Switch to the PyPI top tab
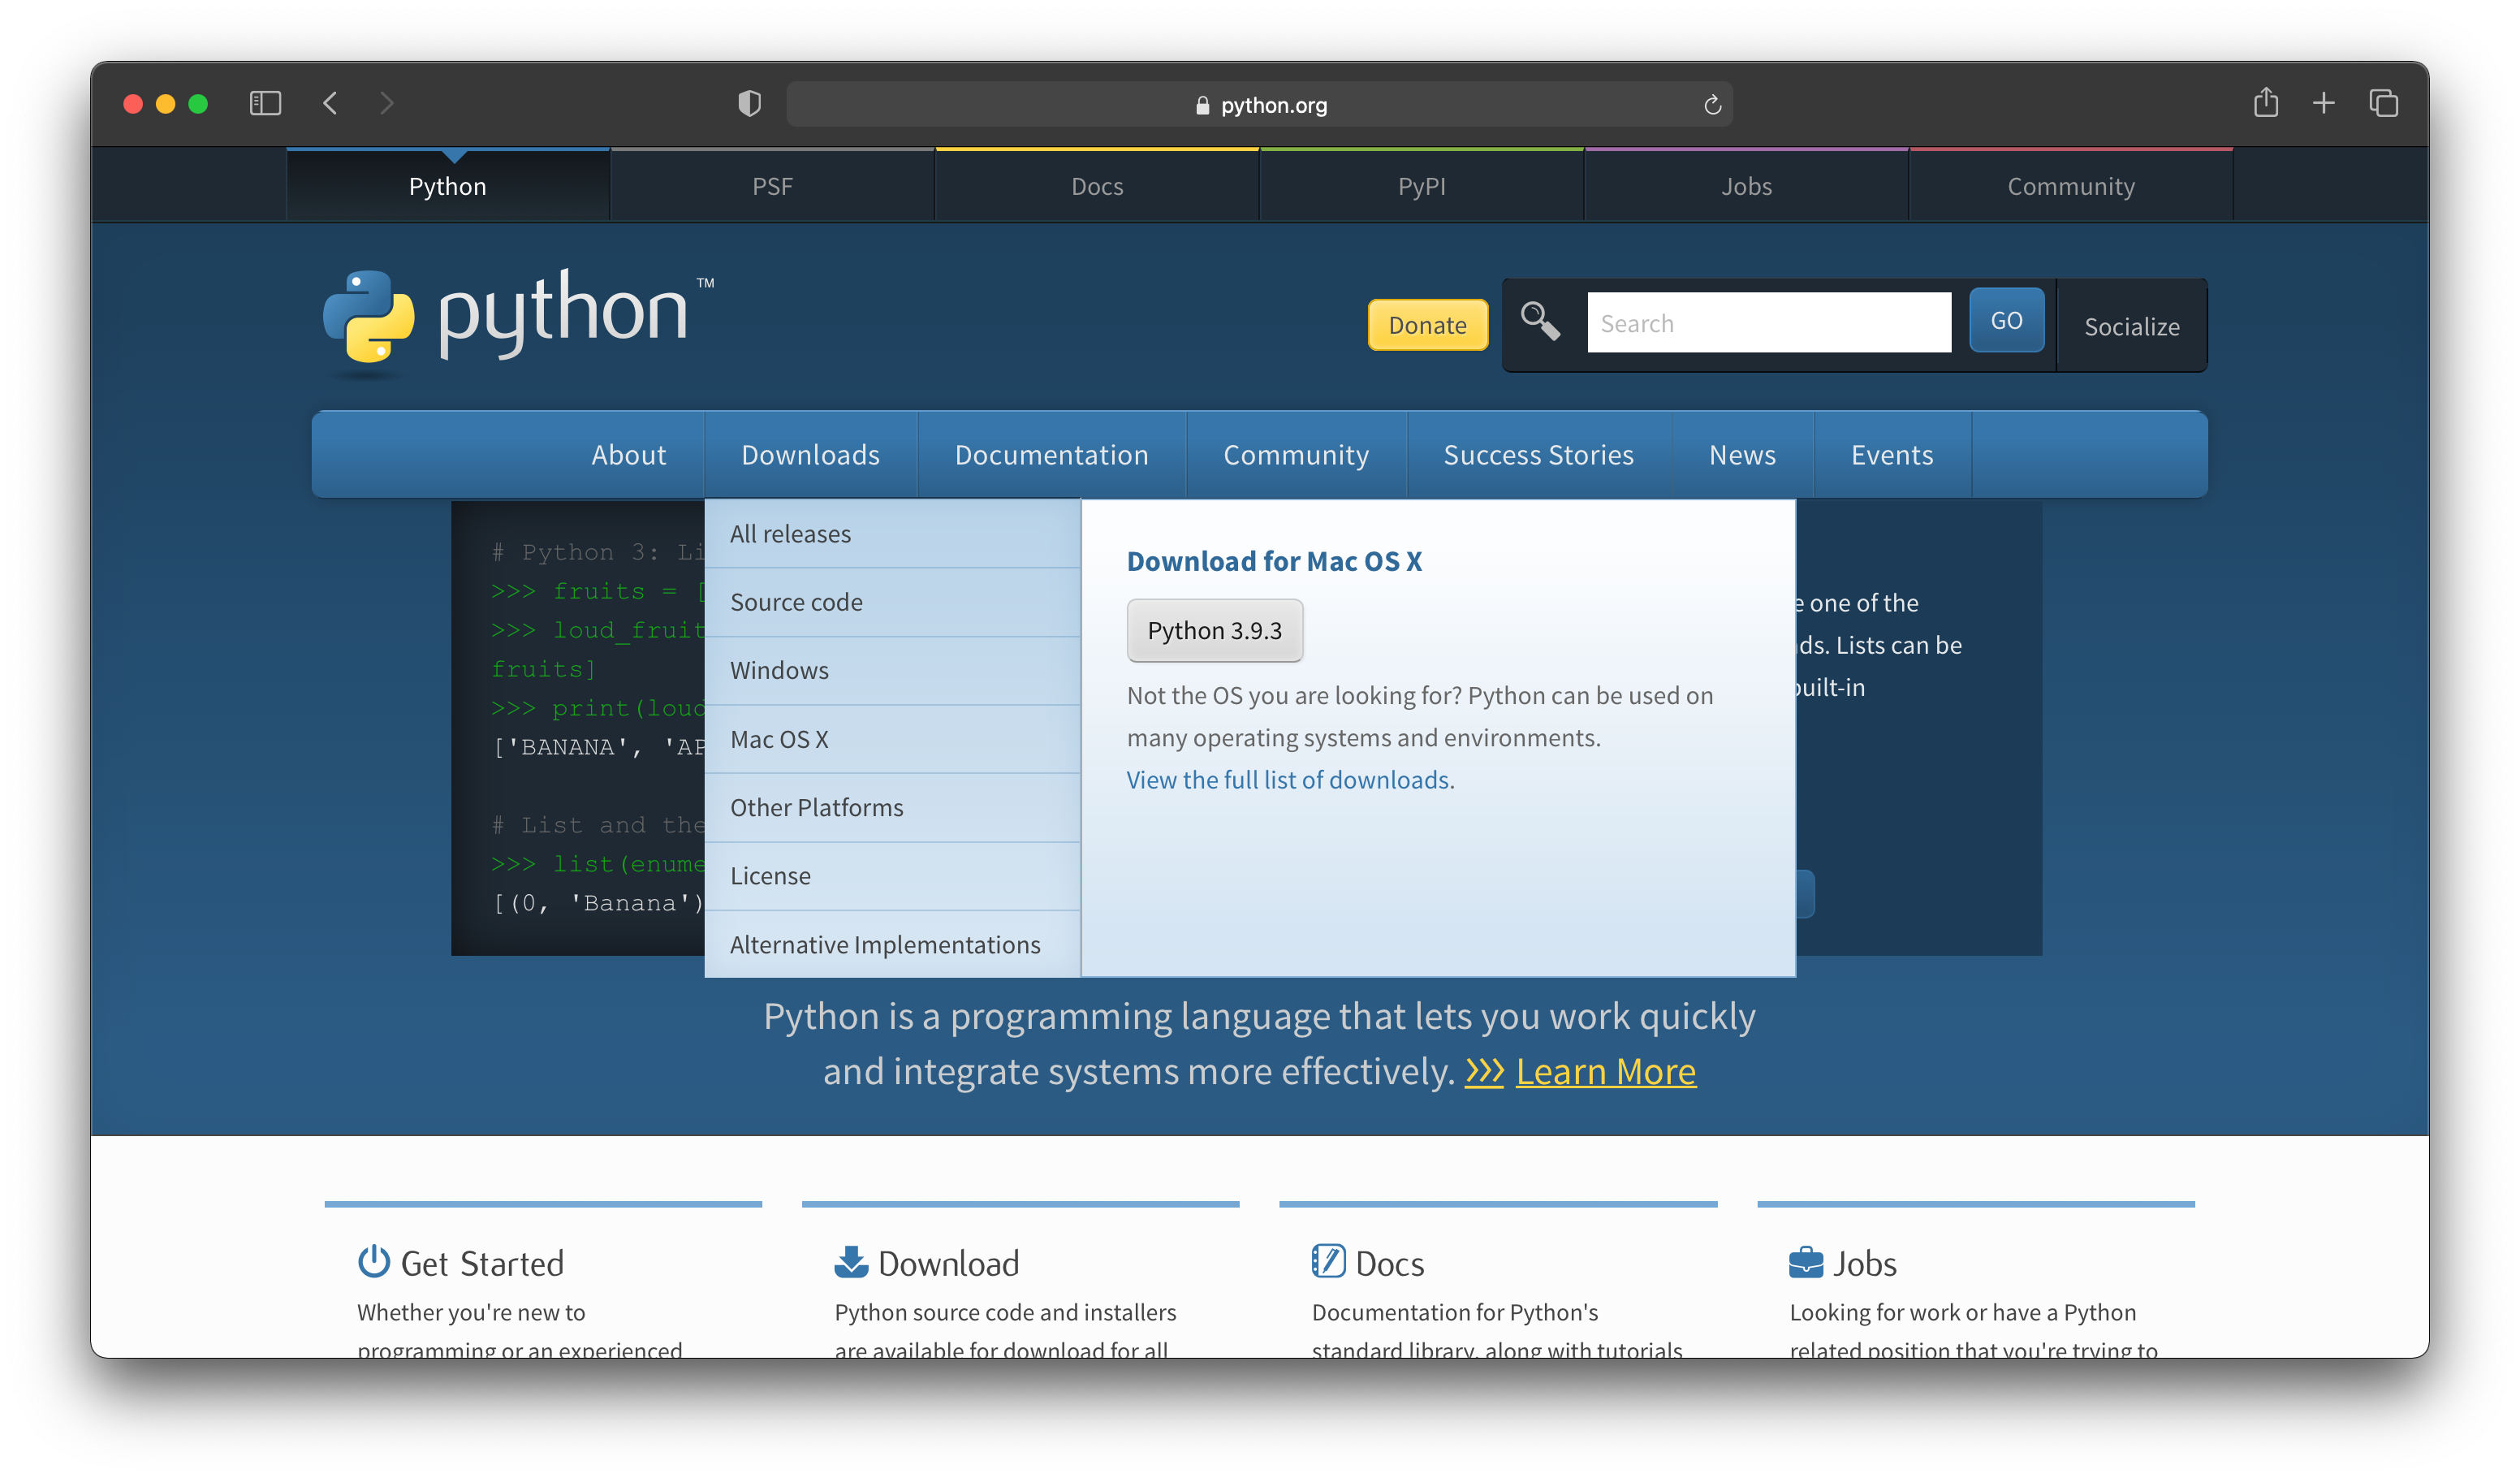 click(1421, 186)
